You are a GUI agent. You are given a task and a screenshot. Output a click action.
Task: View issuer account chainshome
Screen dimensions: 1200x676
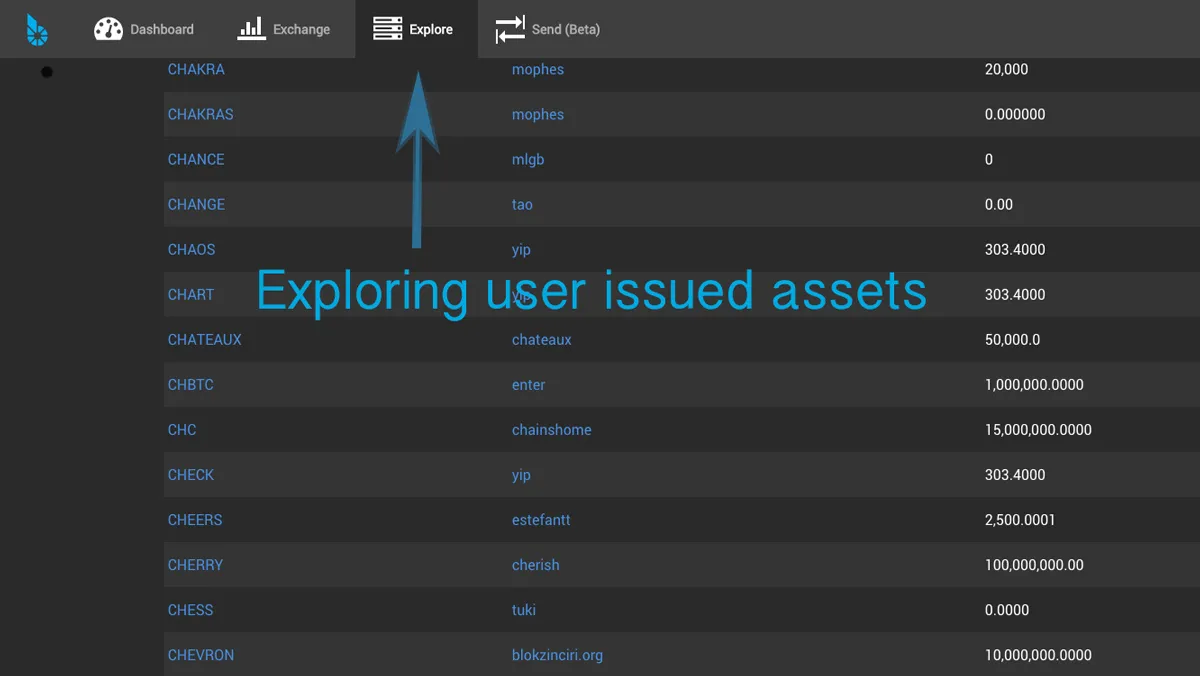click(x=552, y=429)
